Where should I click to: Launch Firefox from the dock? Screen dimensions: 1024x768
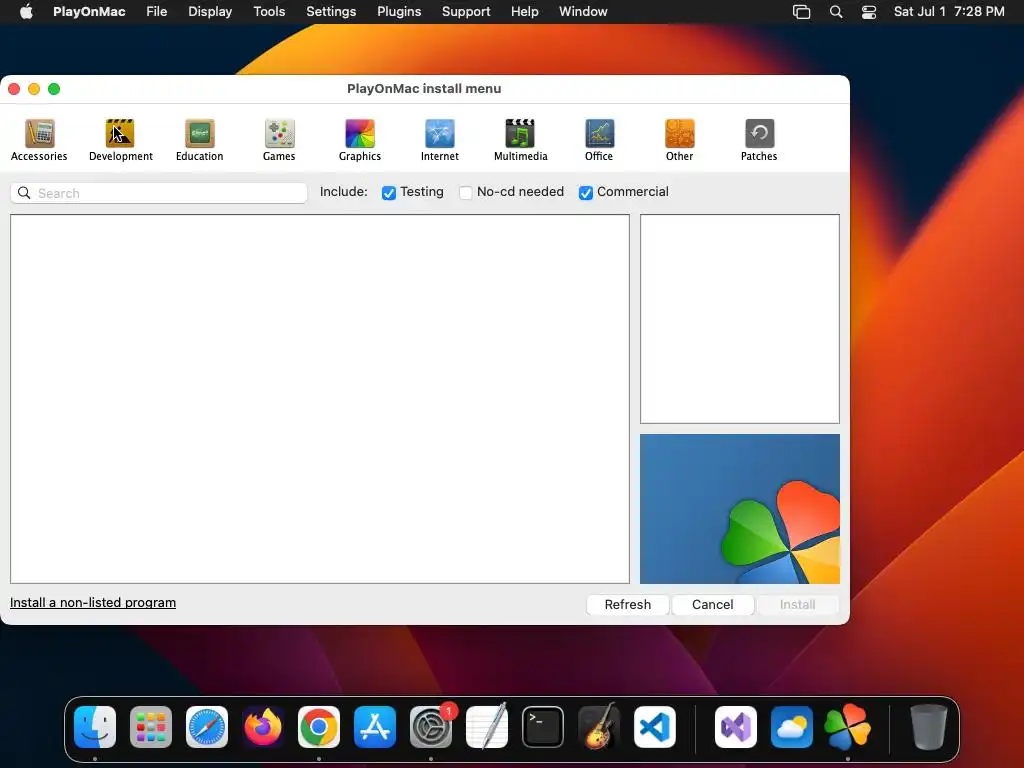click(263, 727)
